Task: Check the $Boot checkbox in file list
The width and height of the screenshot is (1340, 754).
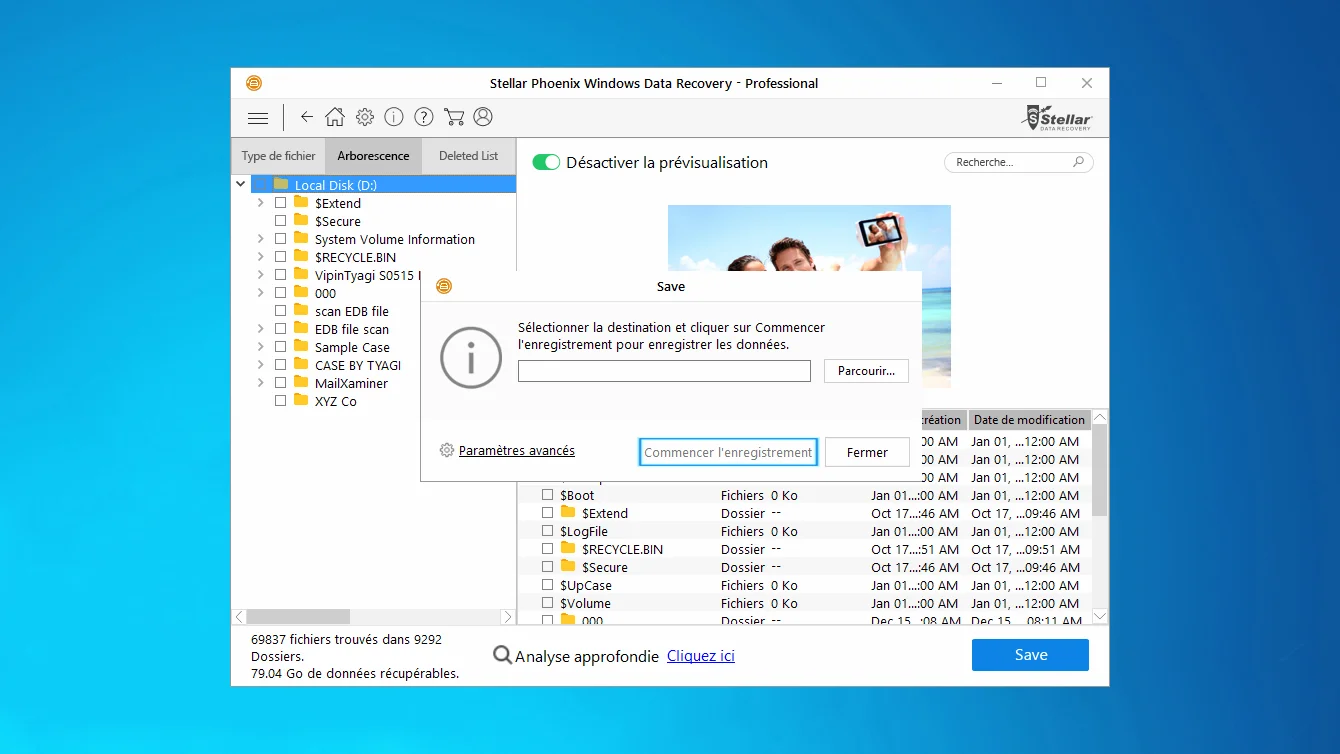Action: click(x=547, y=495)
